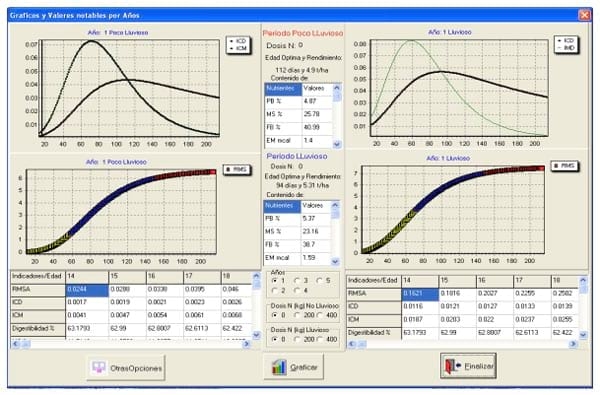Screen dimensions: 600x395
Task: Click the PB % value 5.37
Action: 316,219
